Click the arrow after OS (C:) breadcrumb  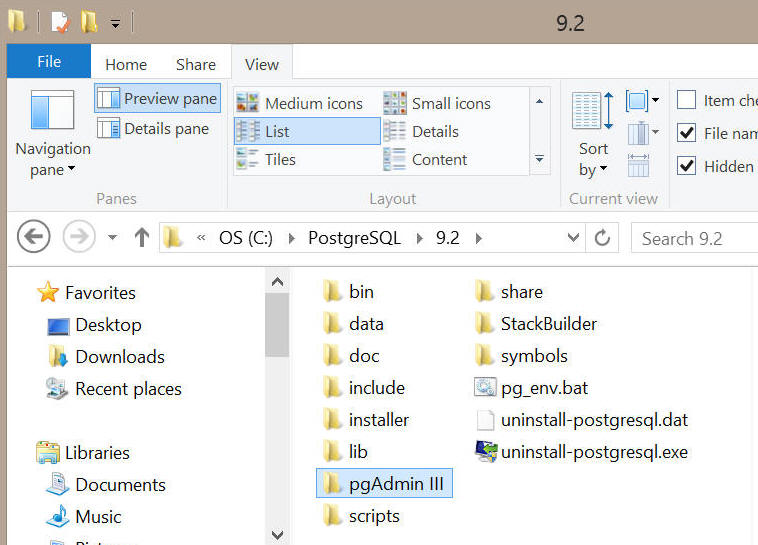(291, 238)
